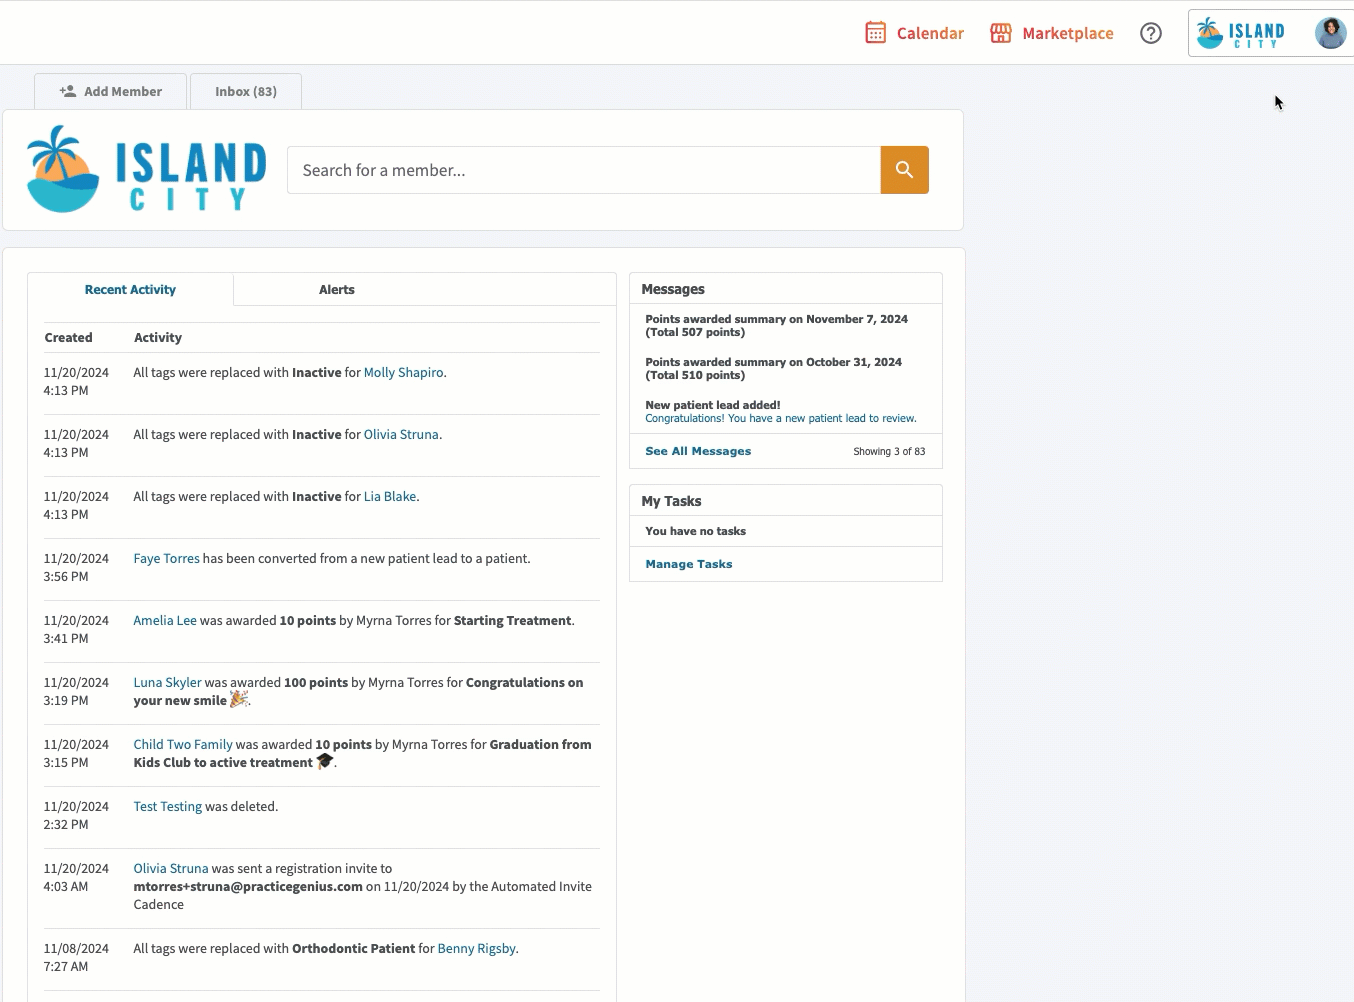Open November 7 points awarded summary
The image size is (1354, 1002).
click(x=776, y=325)
